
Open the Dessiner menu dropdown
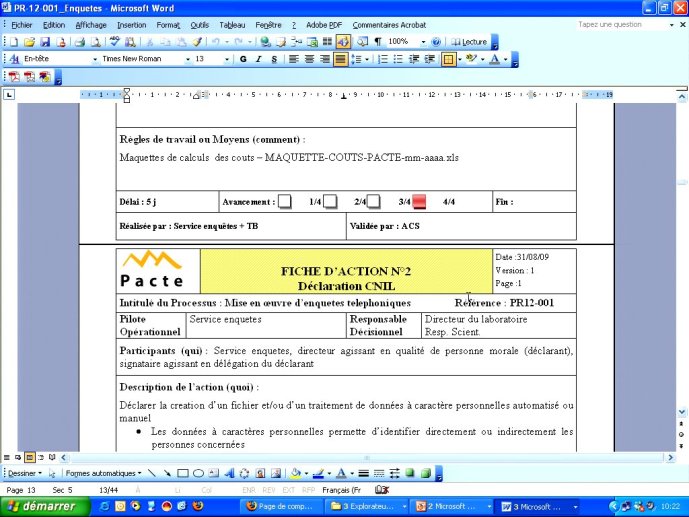(x=25, y=473)
